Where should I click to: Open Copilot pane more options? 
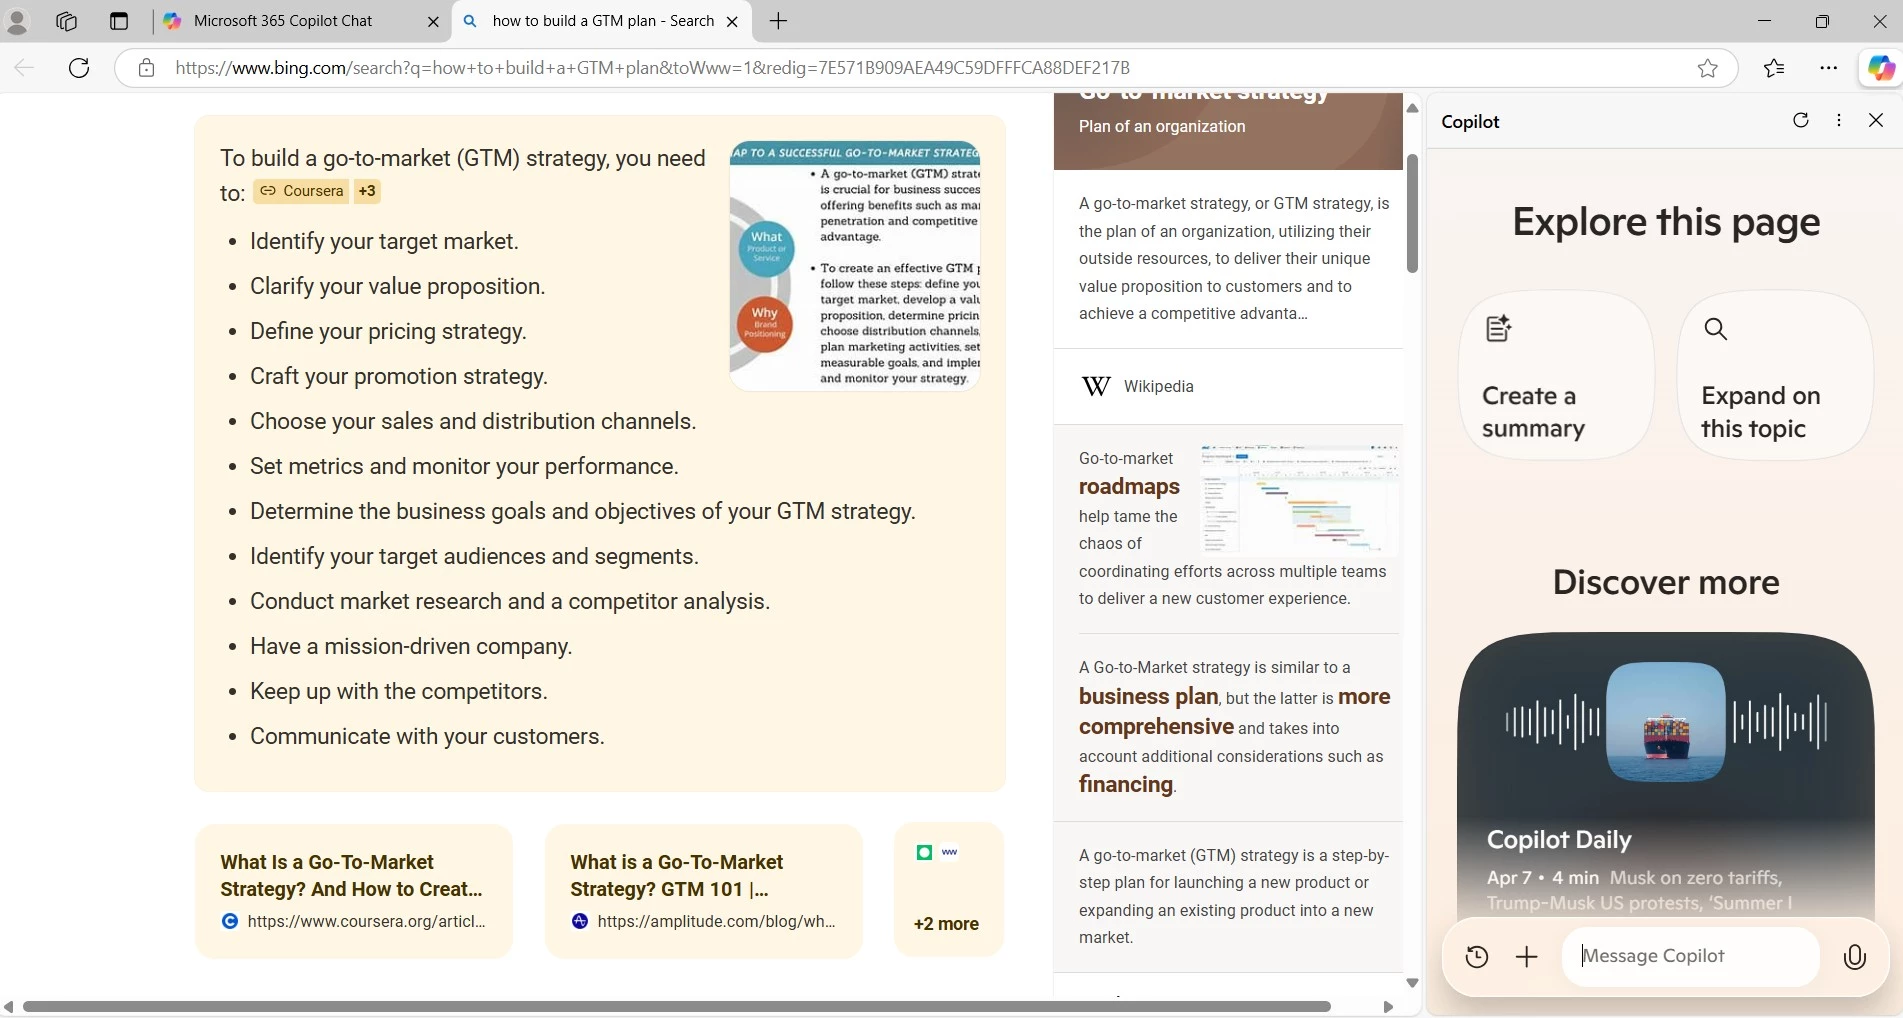pos(1839,120)
